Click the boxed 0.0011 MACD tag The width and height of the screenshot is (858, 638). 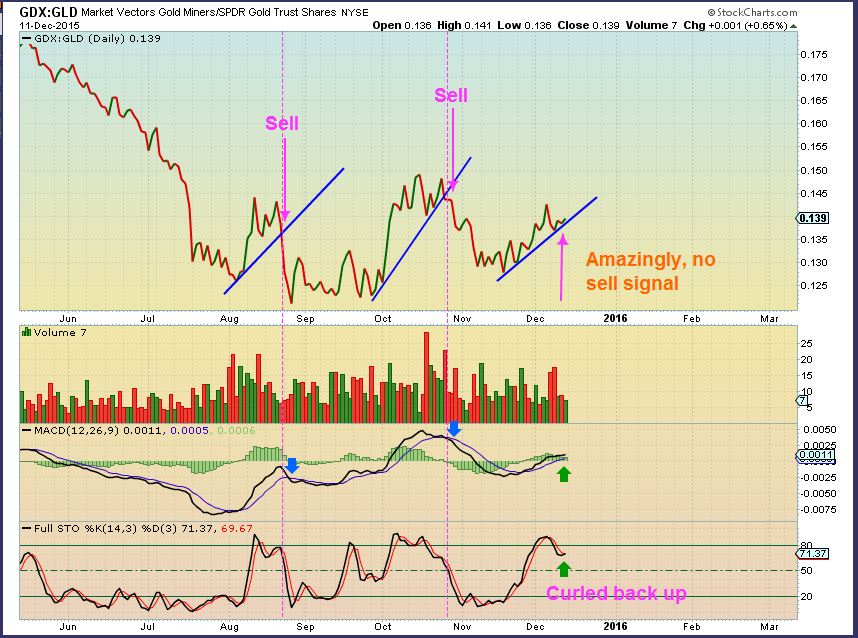816,455
